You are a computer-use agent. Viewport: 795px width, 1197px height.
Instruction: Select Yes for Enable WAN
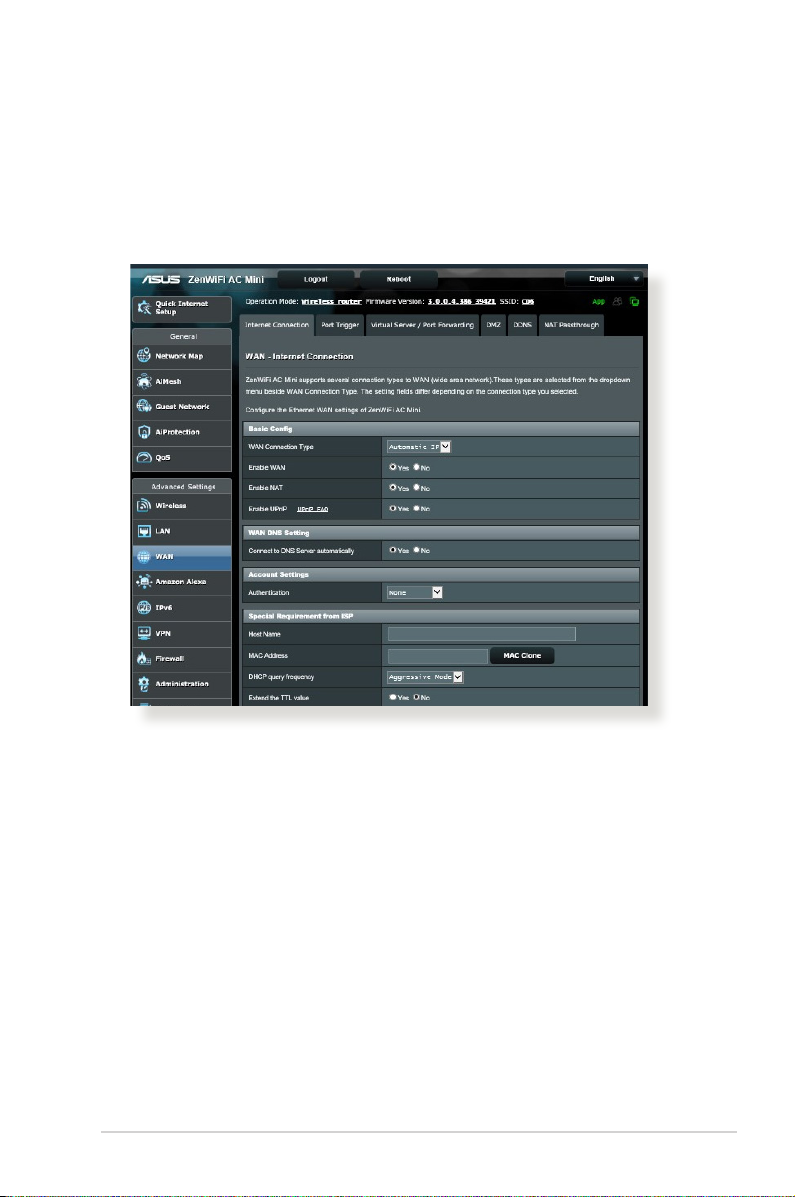tap(393, 467)
